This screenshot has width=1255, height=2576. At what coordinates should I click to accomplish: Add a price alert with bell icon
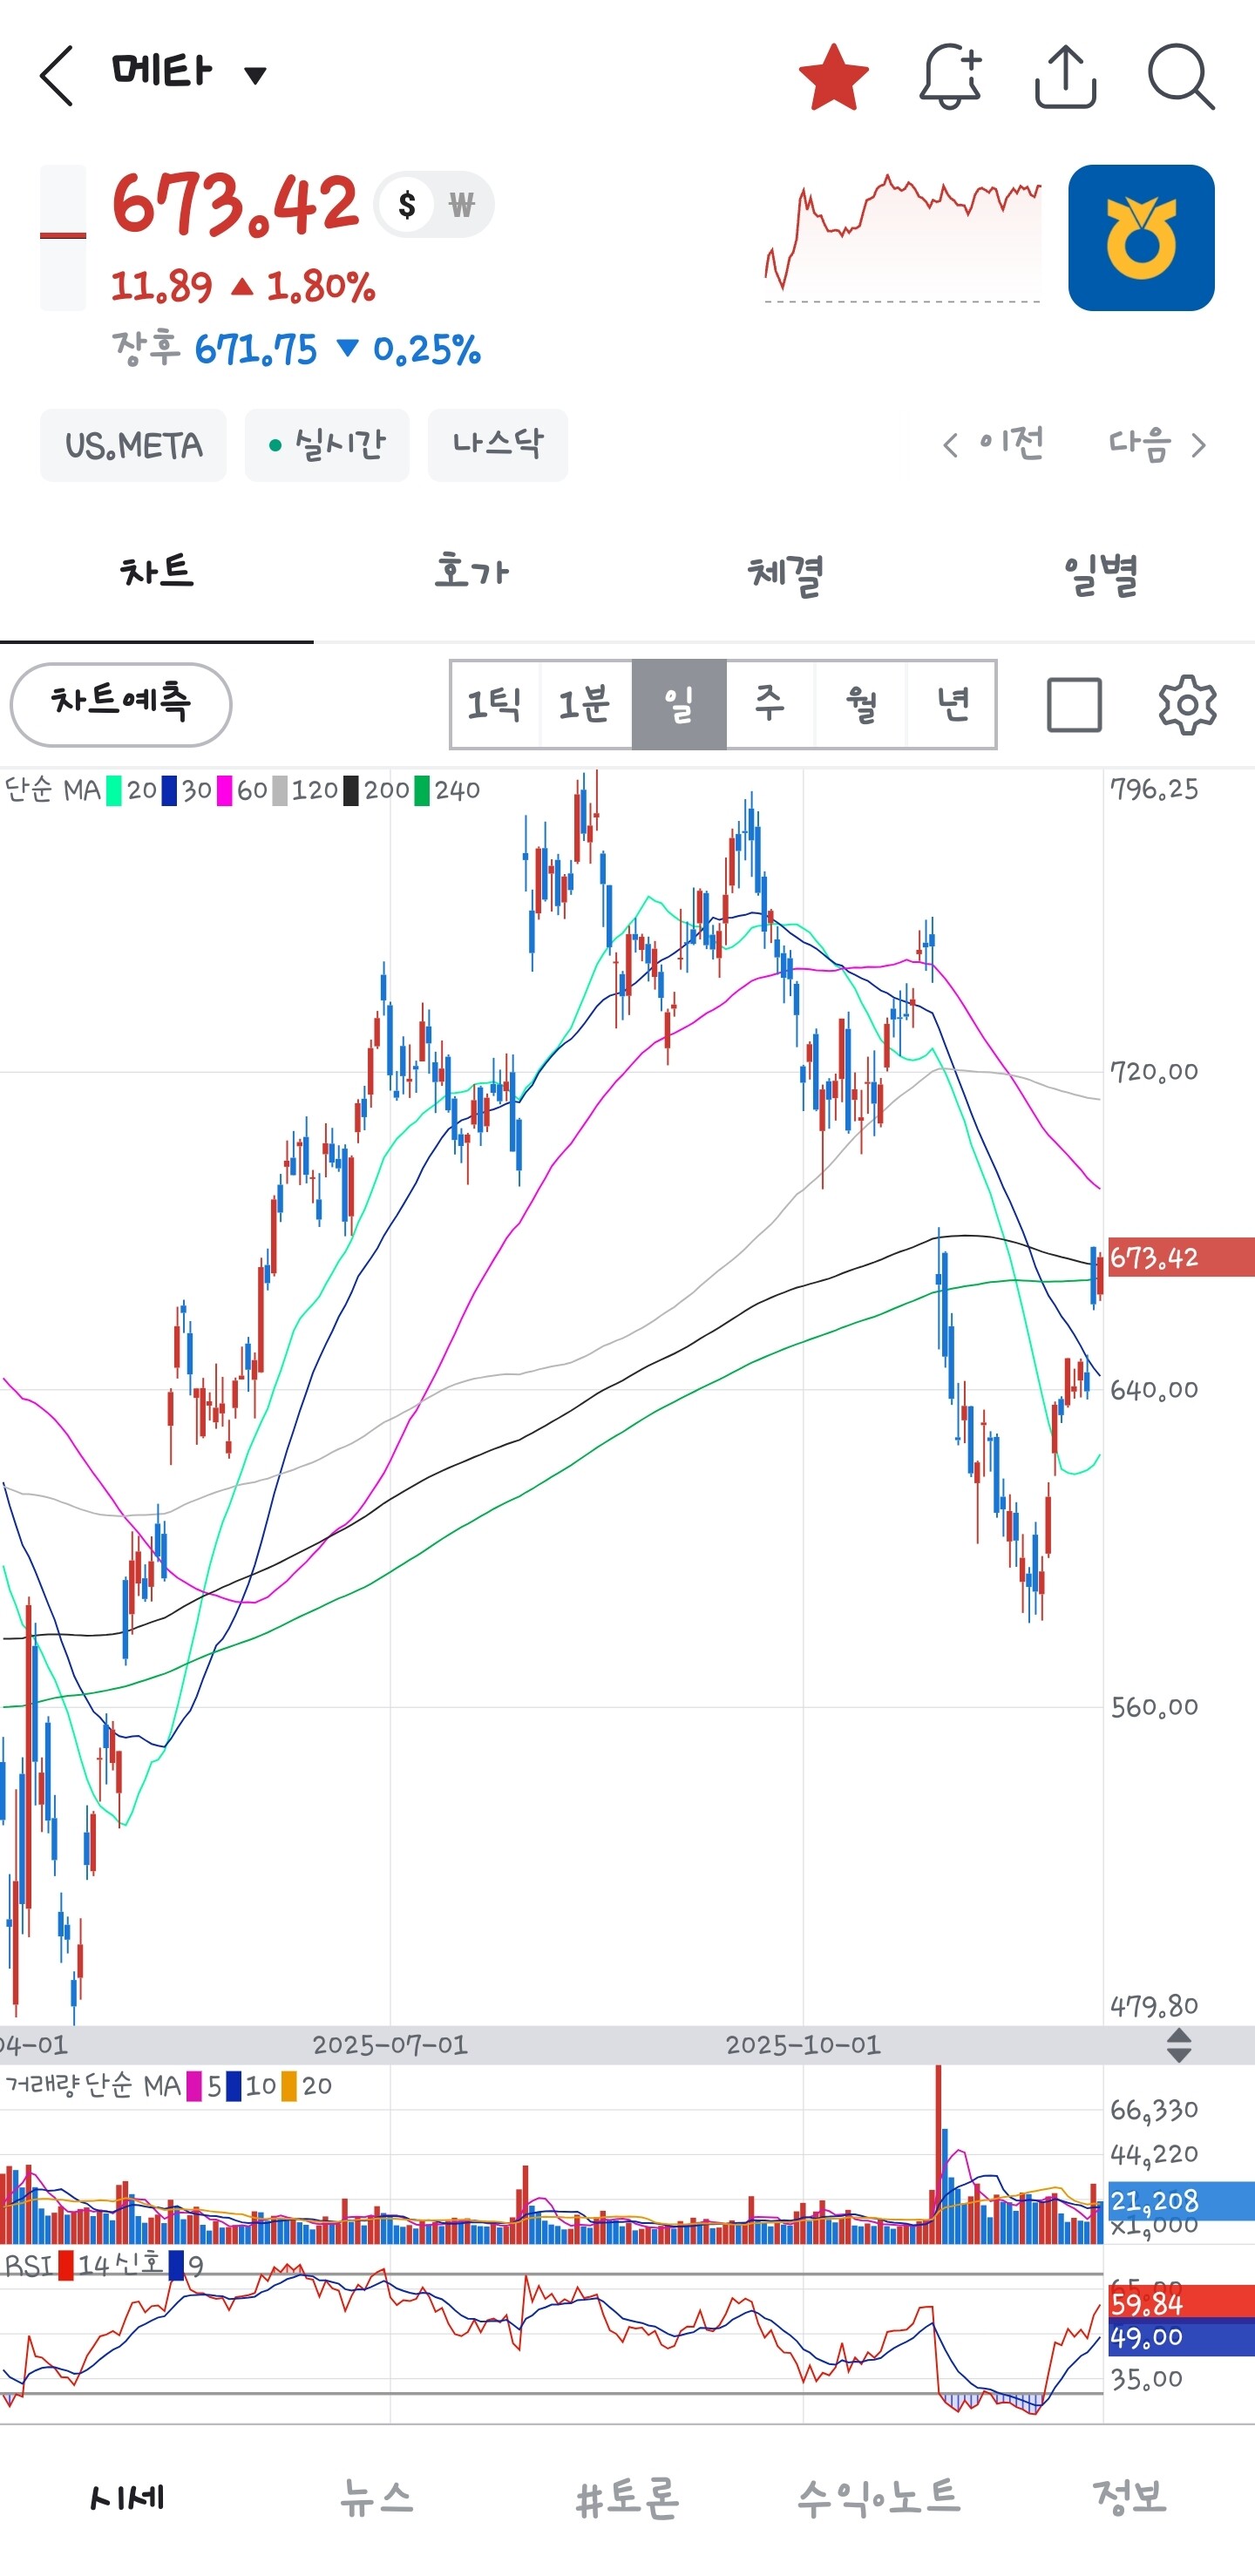click(950, 76)
